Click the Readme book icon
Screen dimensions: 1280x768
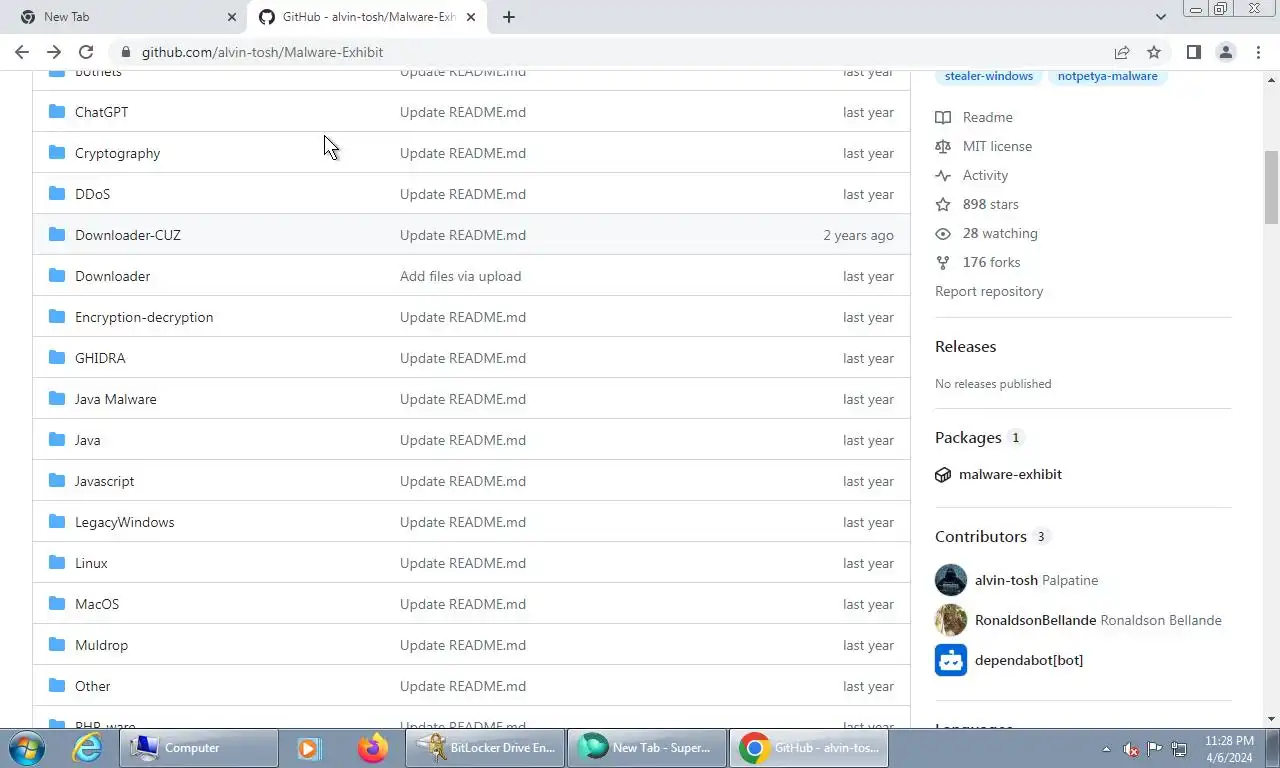pyautogui.click(x=943, y=117)
